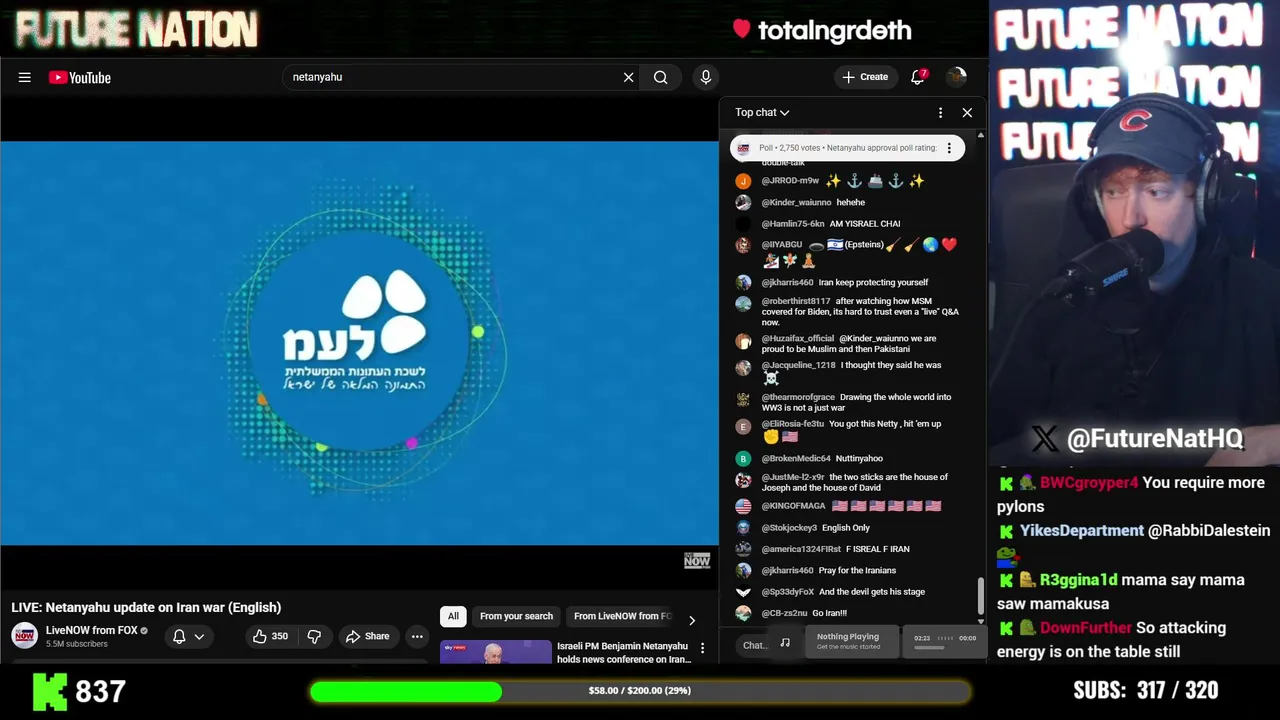The width and height of the screenshot is (1280, 720).
Task: Select @thearmorofgrace WW3 chat message
Action: click(856, 402)
